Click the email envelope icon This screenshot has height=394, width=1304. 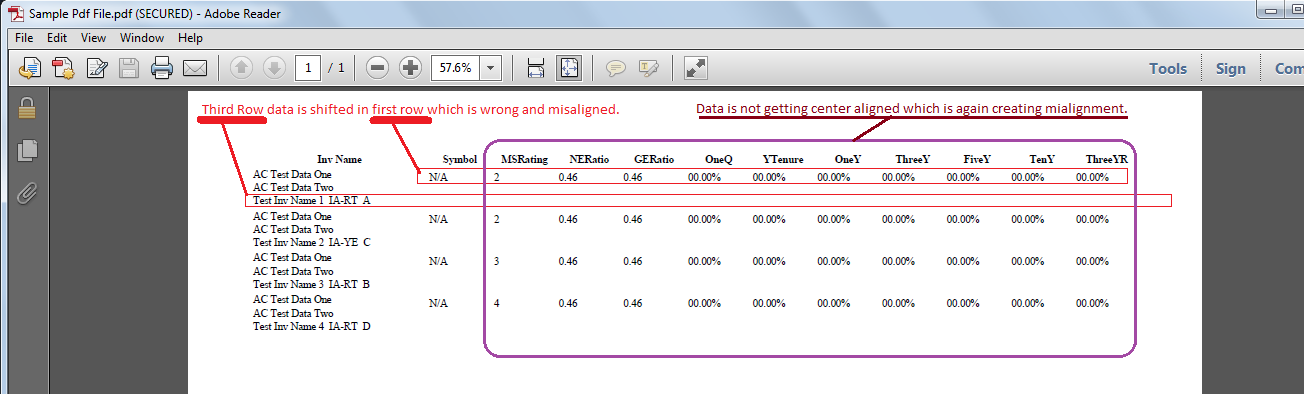(x=194, y=68)
